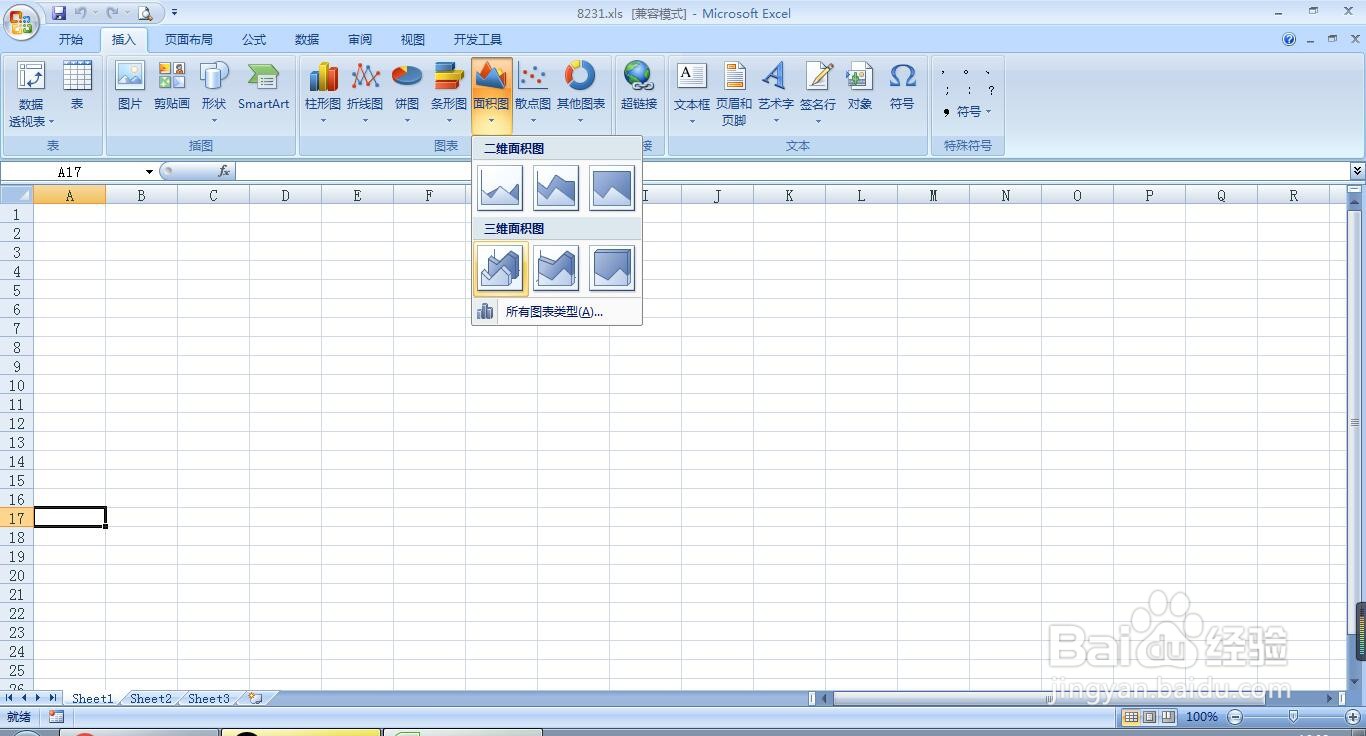This screenshot has width=1366, height=736.
Task: Switch to Page Layout view in status bar
Action: pos(1149,717)
